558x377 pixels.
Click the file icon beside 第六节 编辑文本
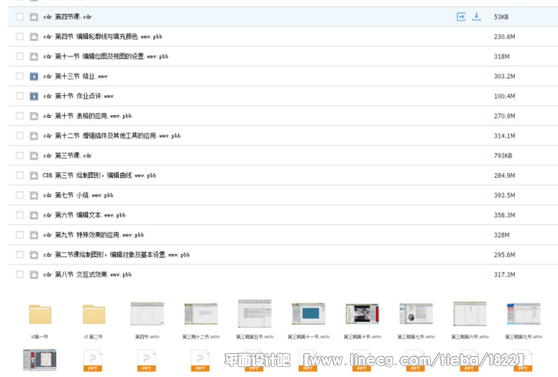34,215
